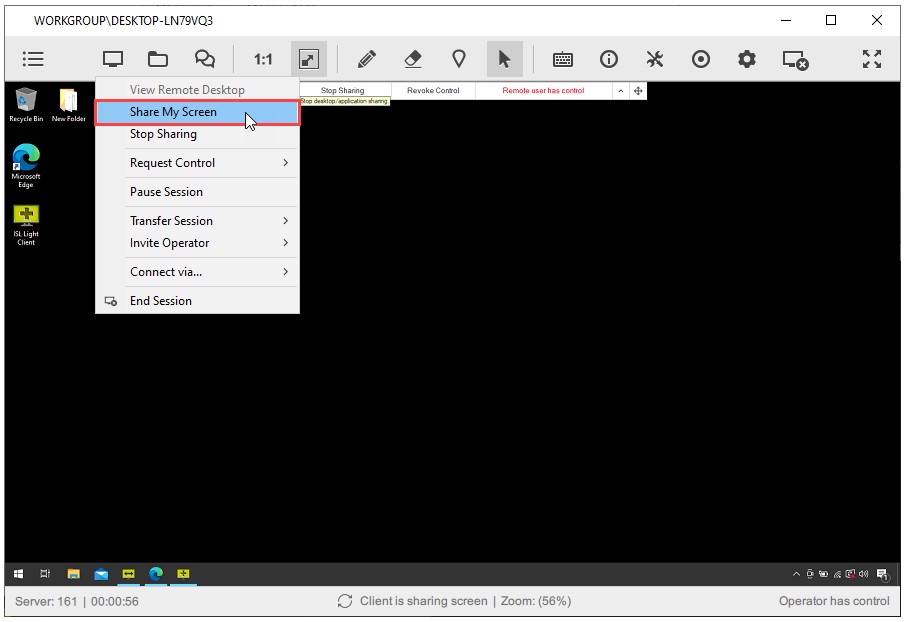This screenshot has height=622, width=904.
Task: Select the annotation pen tool
Action: (366, 59)
